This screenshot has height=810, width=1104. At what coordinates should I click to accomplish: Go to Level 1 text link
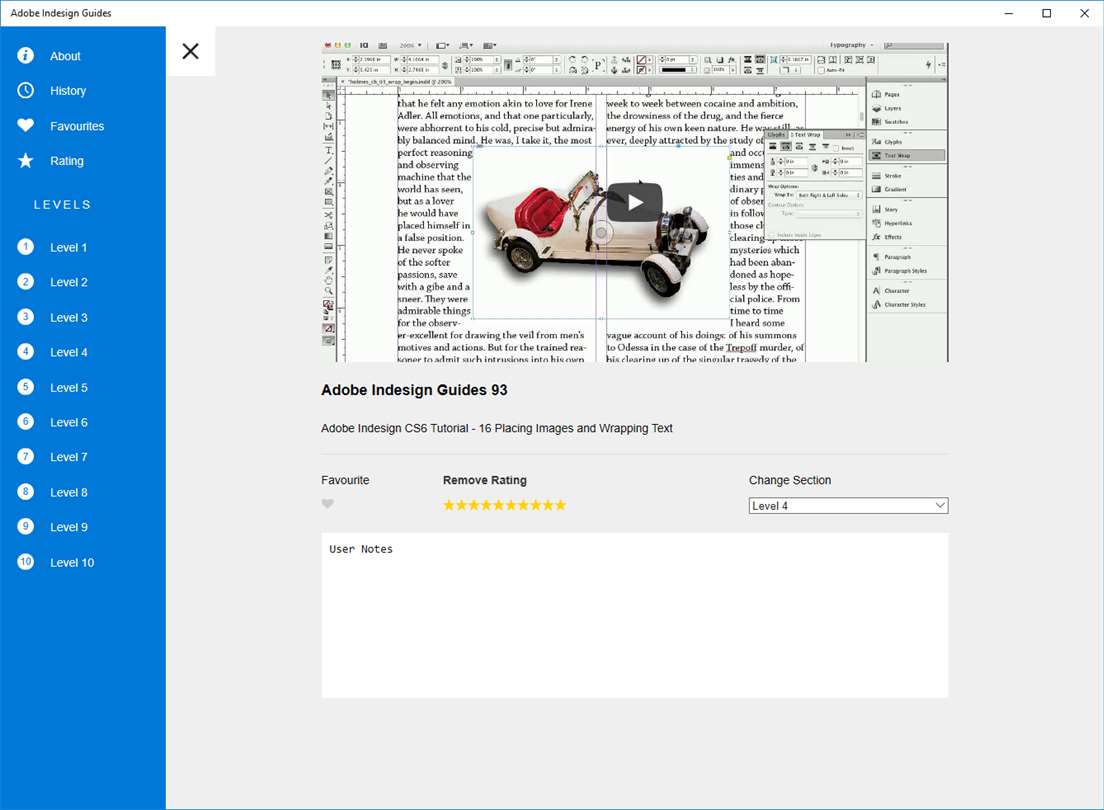68,248
